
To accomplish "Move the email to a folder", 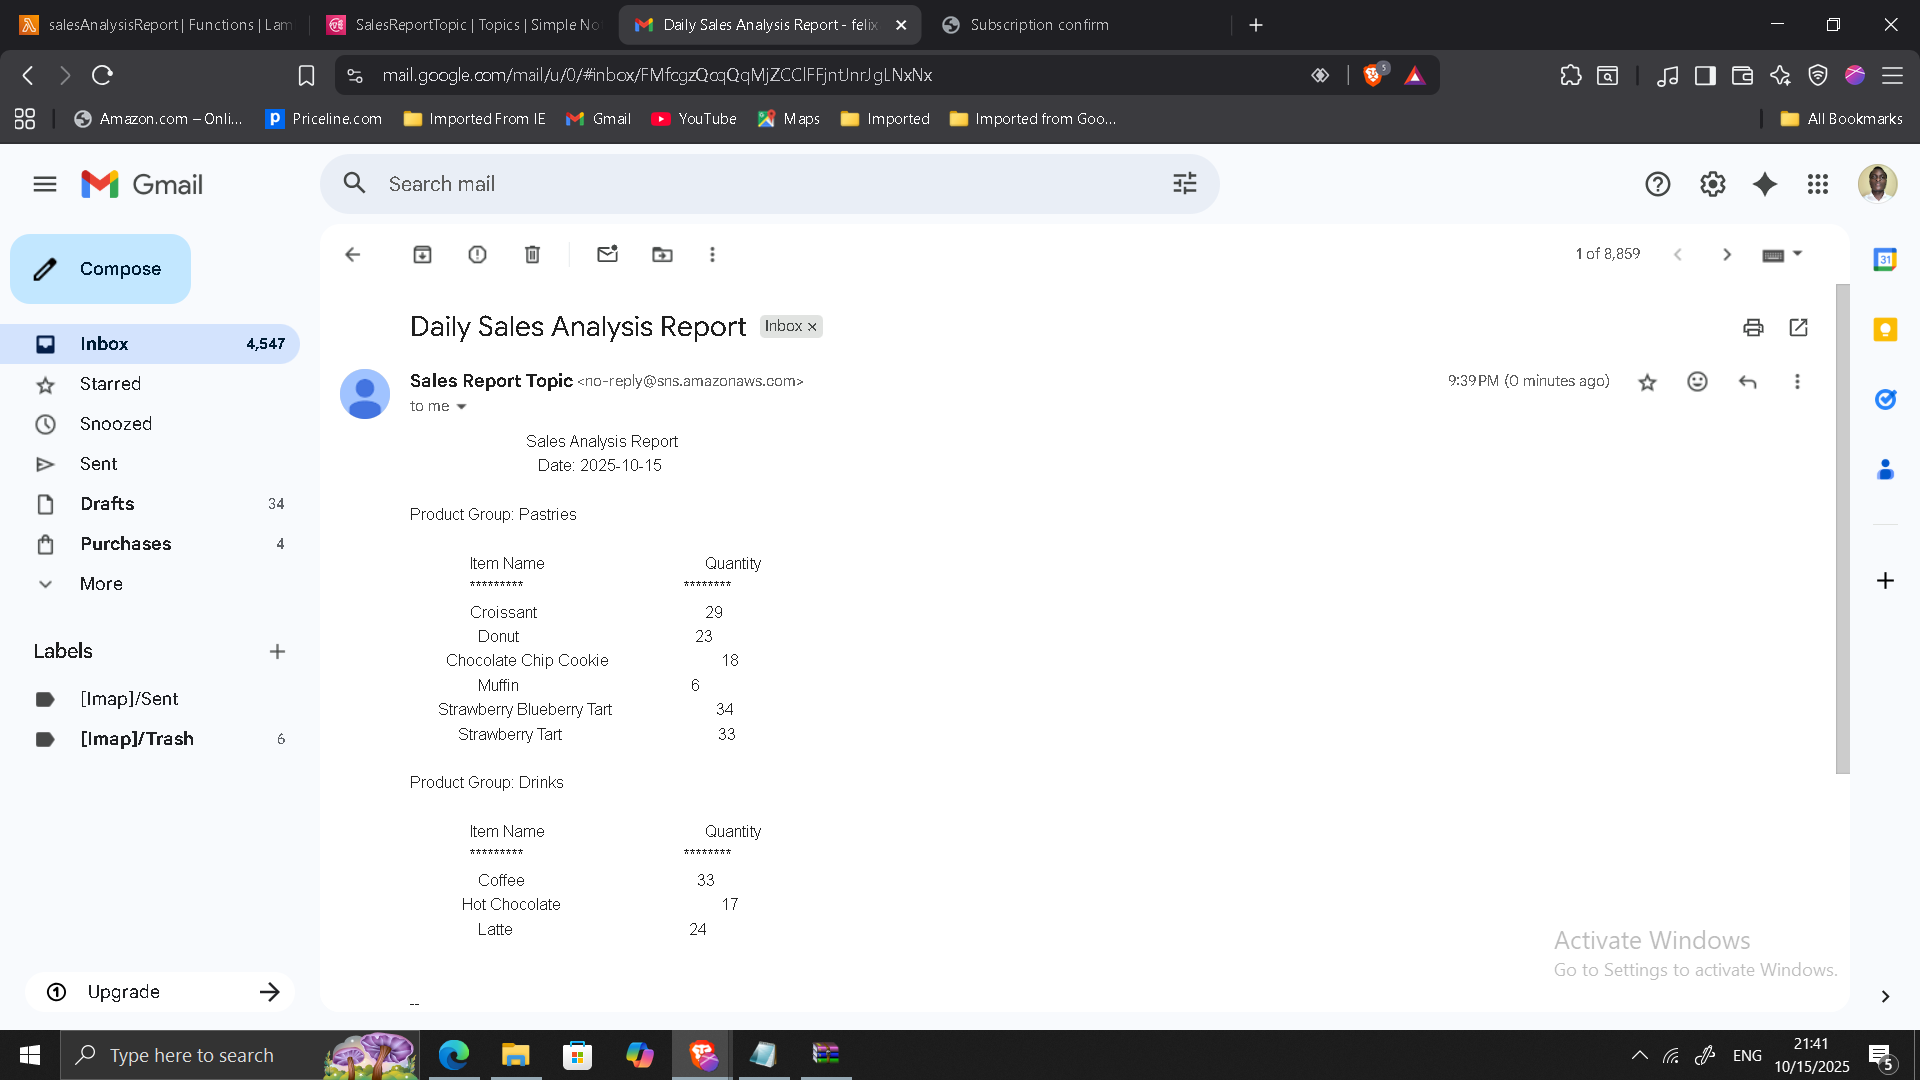I will [x=662, y=254].
